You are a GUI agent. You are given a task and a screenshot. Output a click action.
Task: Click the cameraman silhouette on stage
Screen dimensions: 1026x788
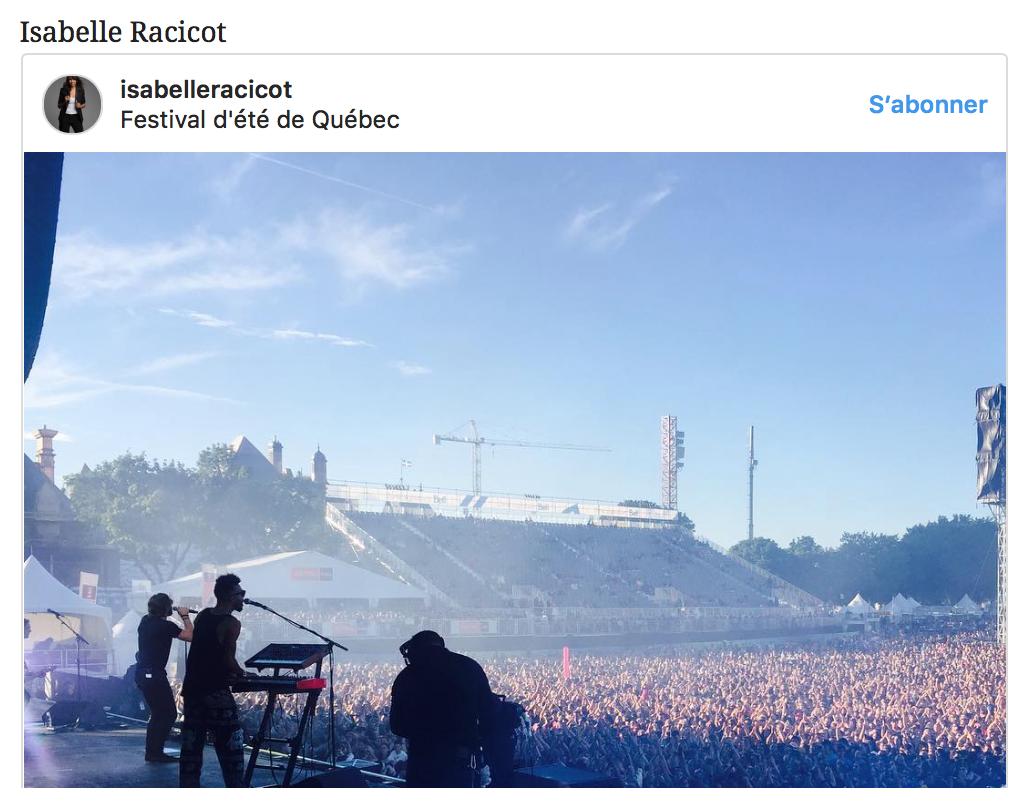point(445,709)
